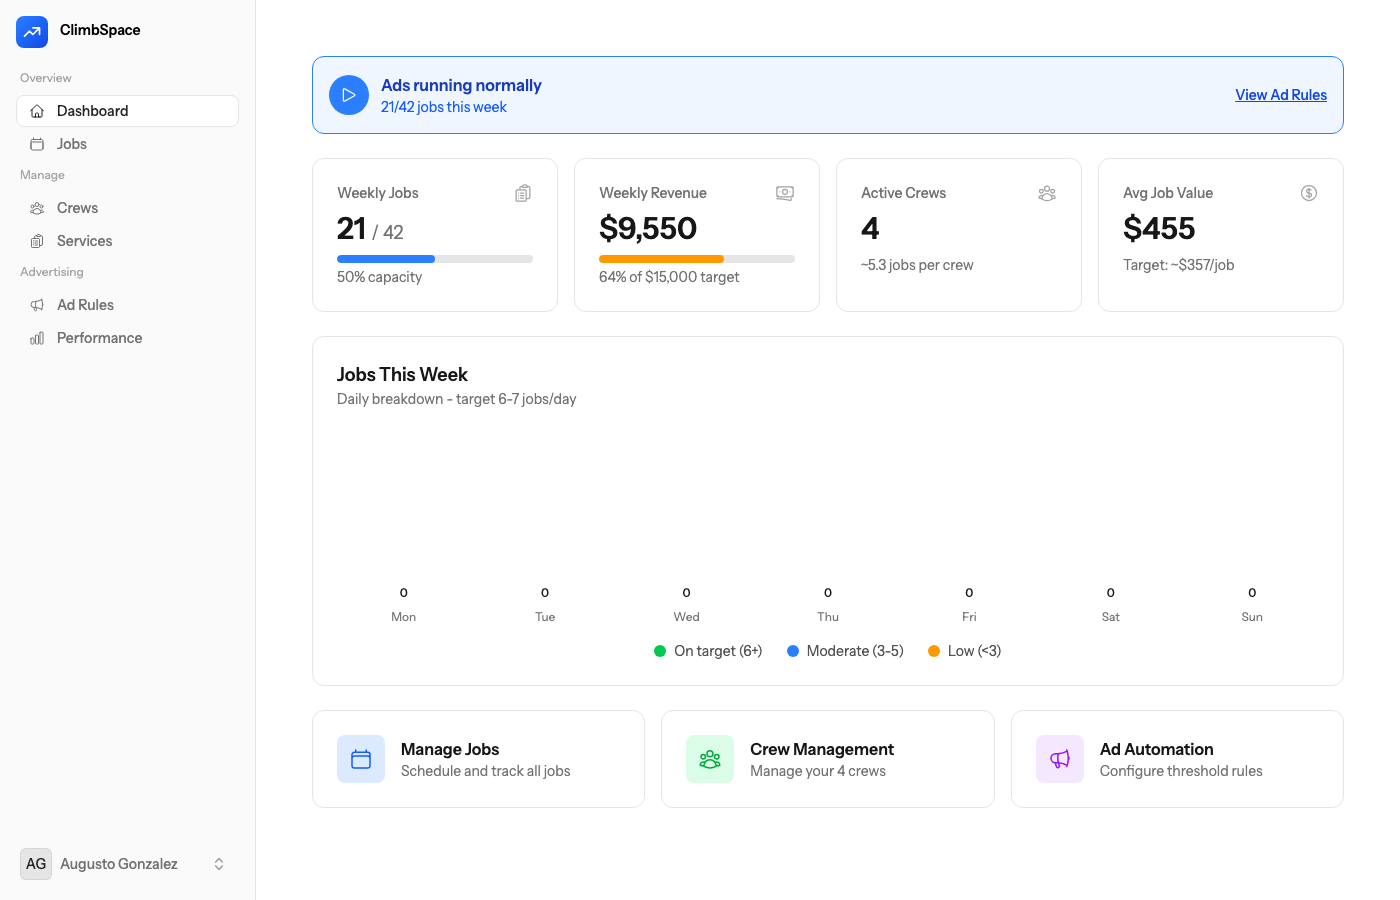Open the Jobs page in sidebar
1400x900 pixels.
pos(72,144)
